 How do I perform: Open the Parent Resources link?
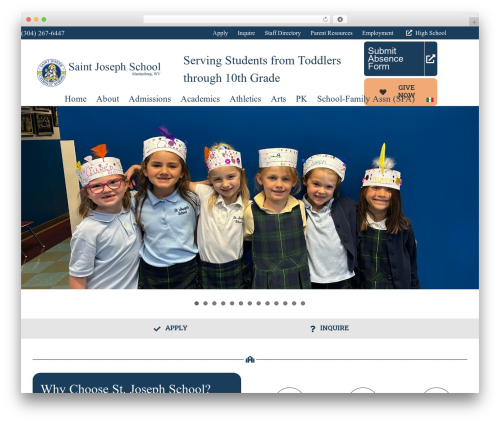point(331,33)
